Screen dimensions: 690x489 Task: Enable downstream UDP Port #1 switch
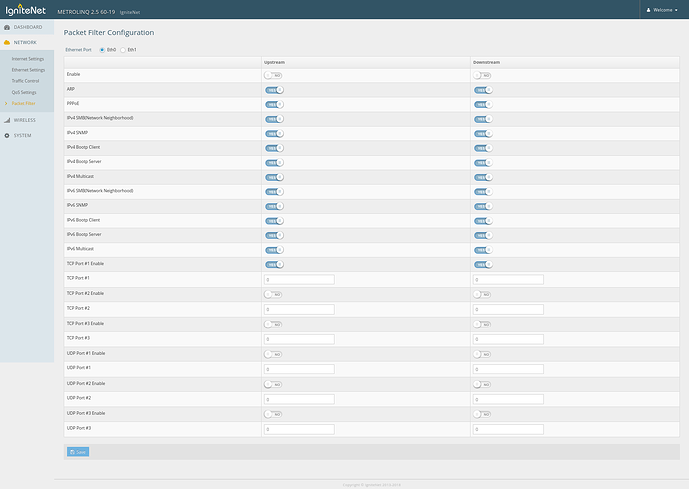coord(483,354)
